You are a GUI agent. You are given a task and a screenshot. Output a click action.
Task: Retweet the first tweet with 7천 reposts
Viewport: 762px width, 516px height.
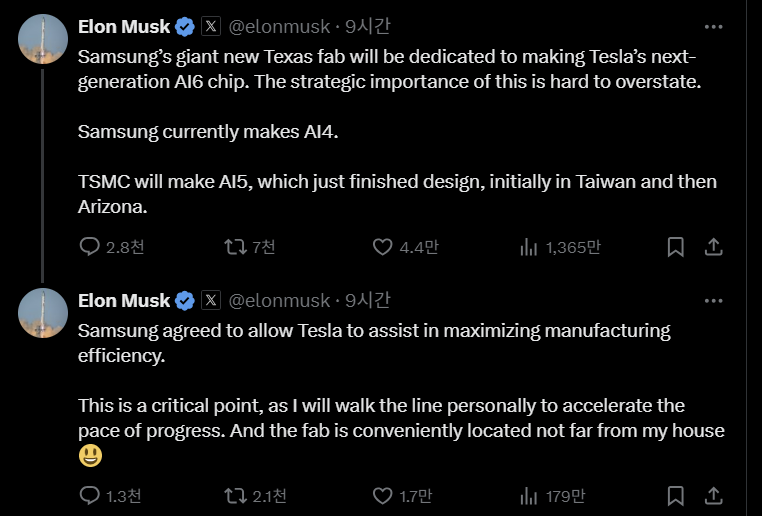tap(236, 247)
